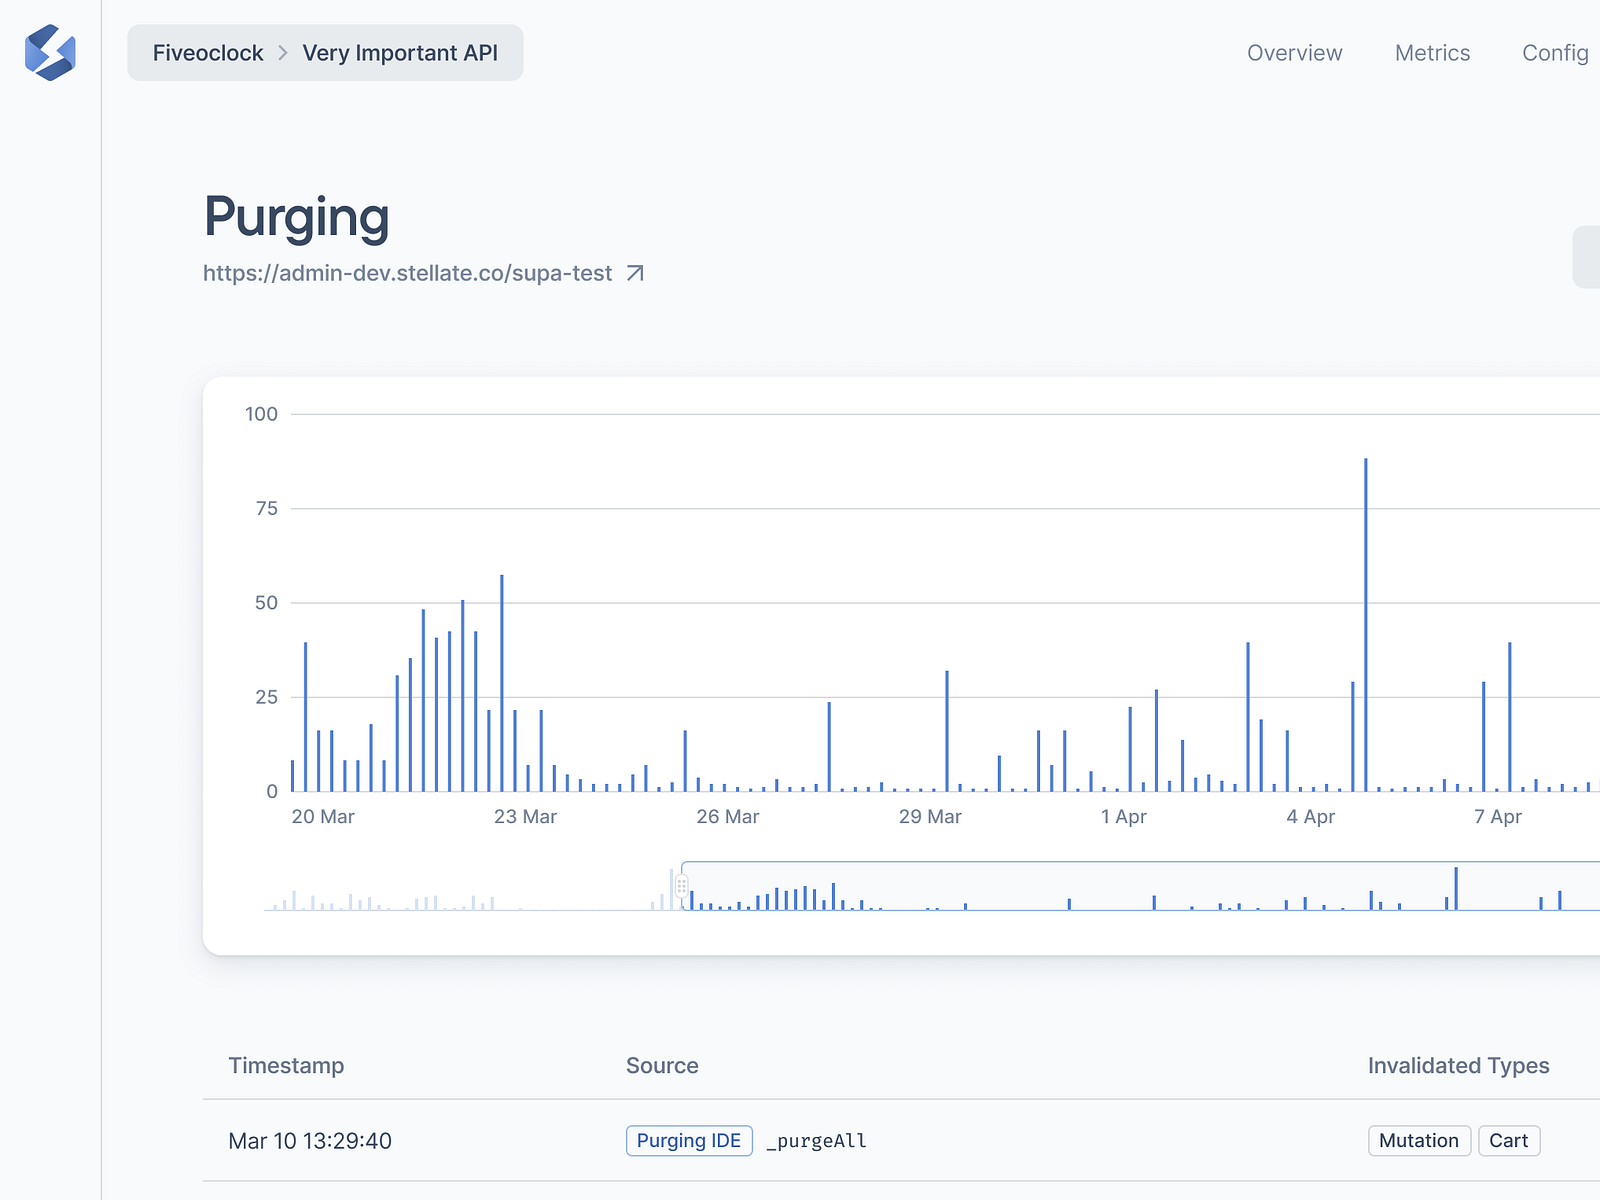Open Fiveoclock in the breadcrumb

pyautogui.click(x=208, y=53)
